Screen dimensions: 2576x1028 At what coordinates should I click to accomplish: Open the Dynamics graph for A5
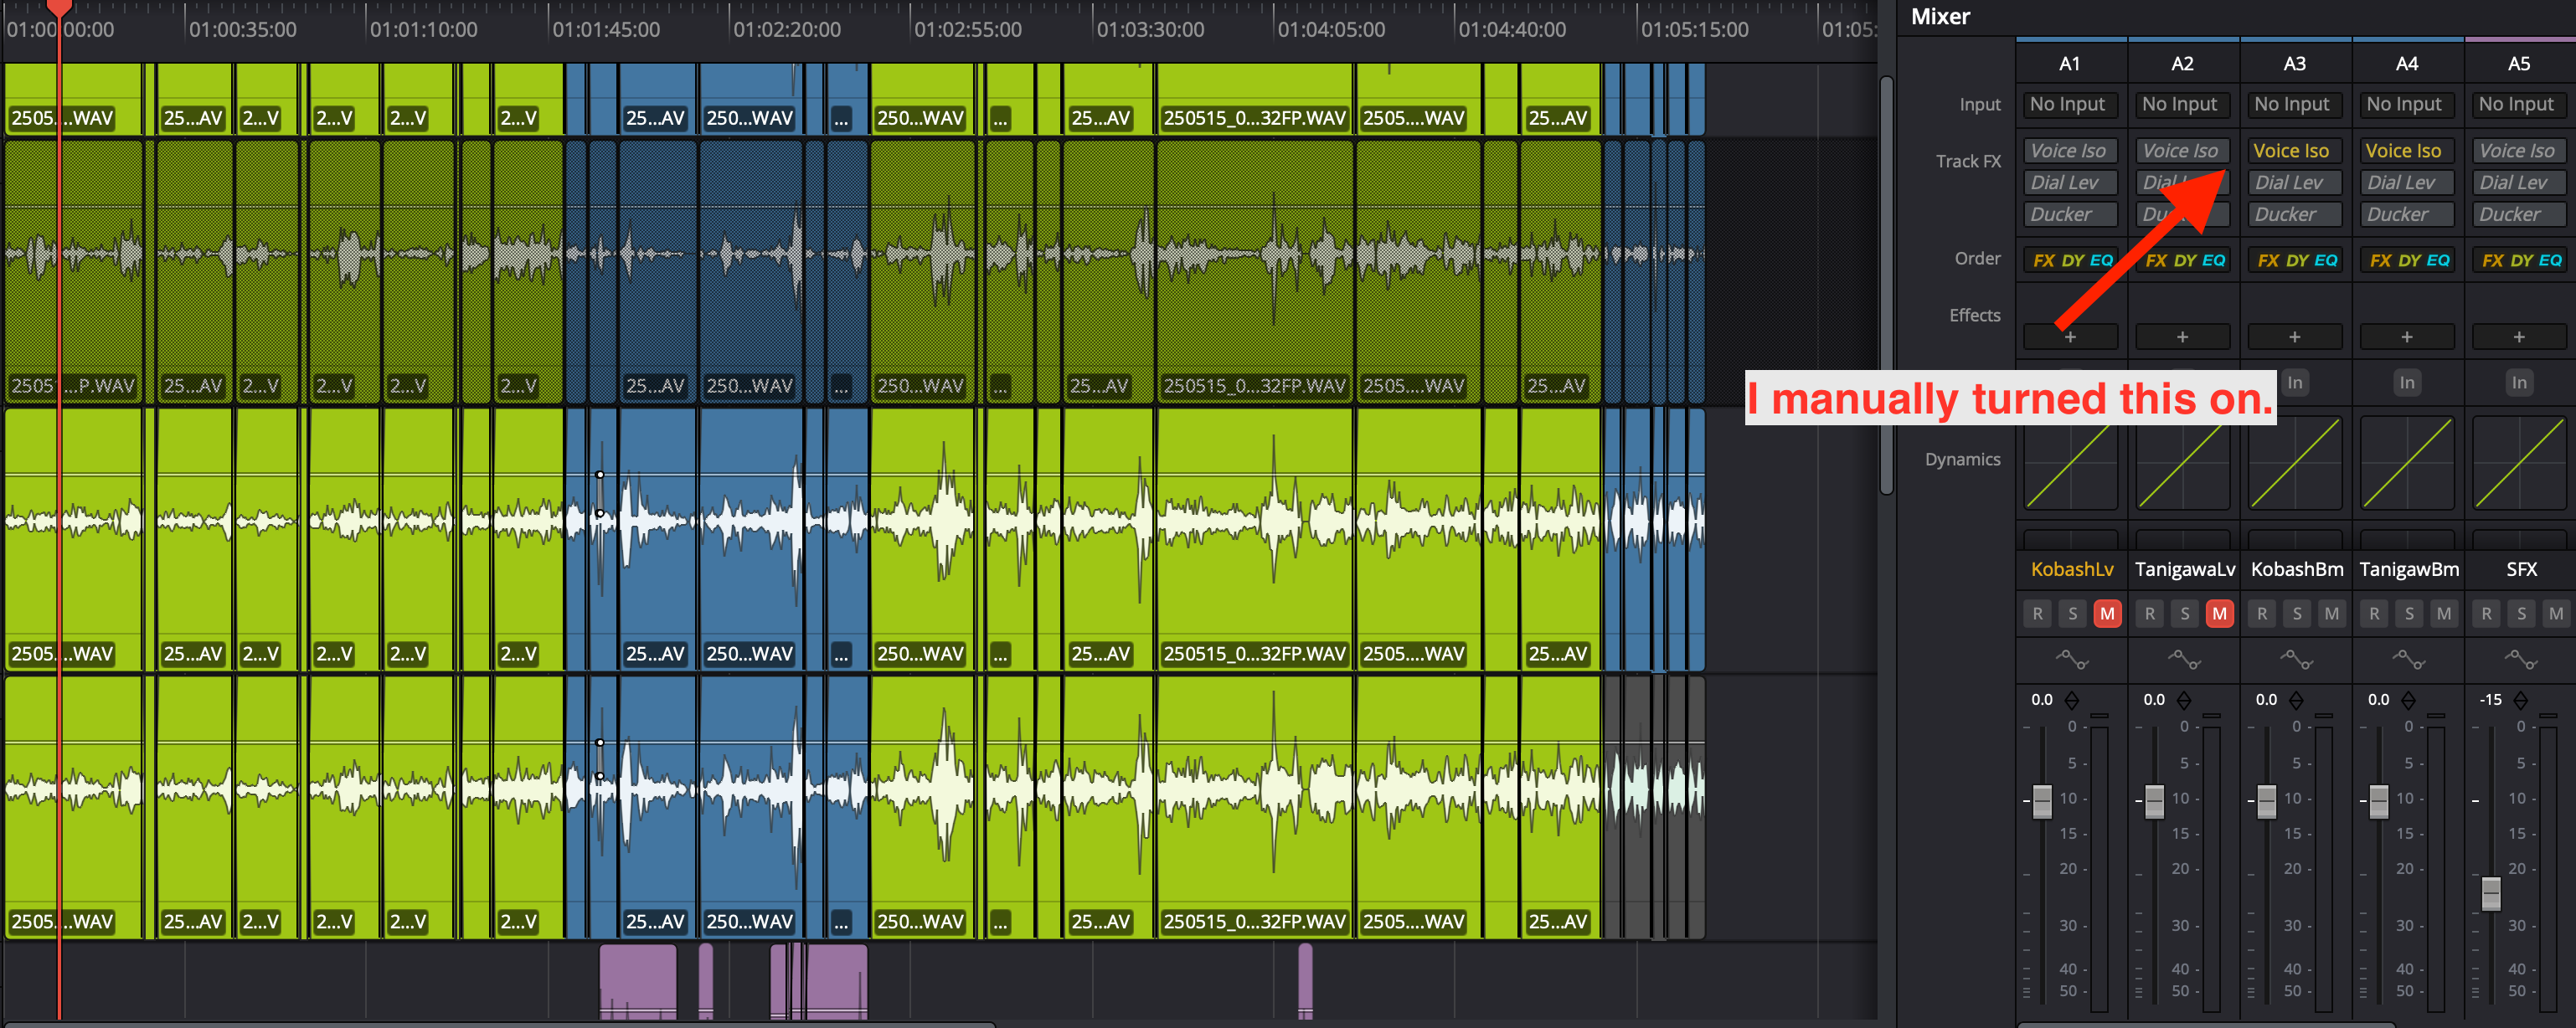tap(2519, 463)
